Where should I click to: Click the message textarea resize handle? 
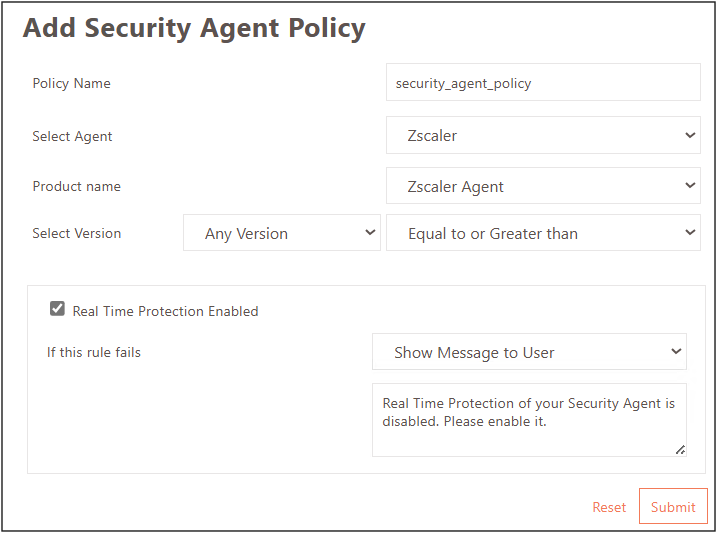click(x=680, y=450)
